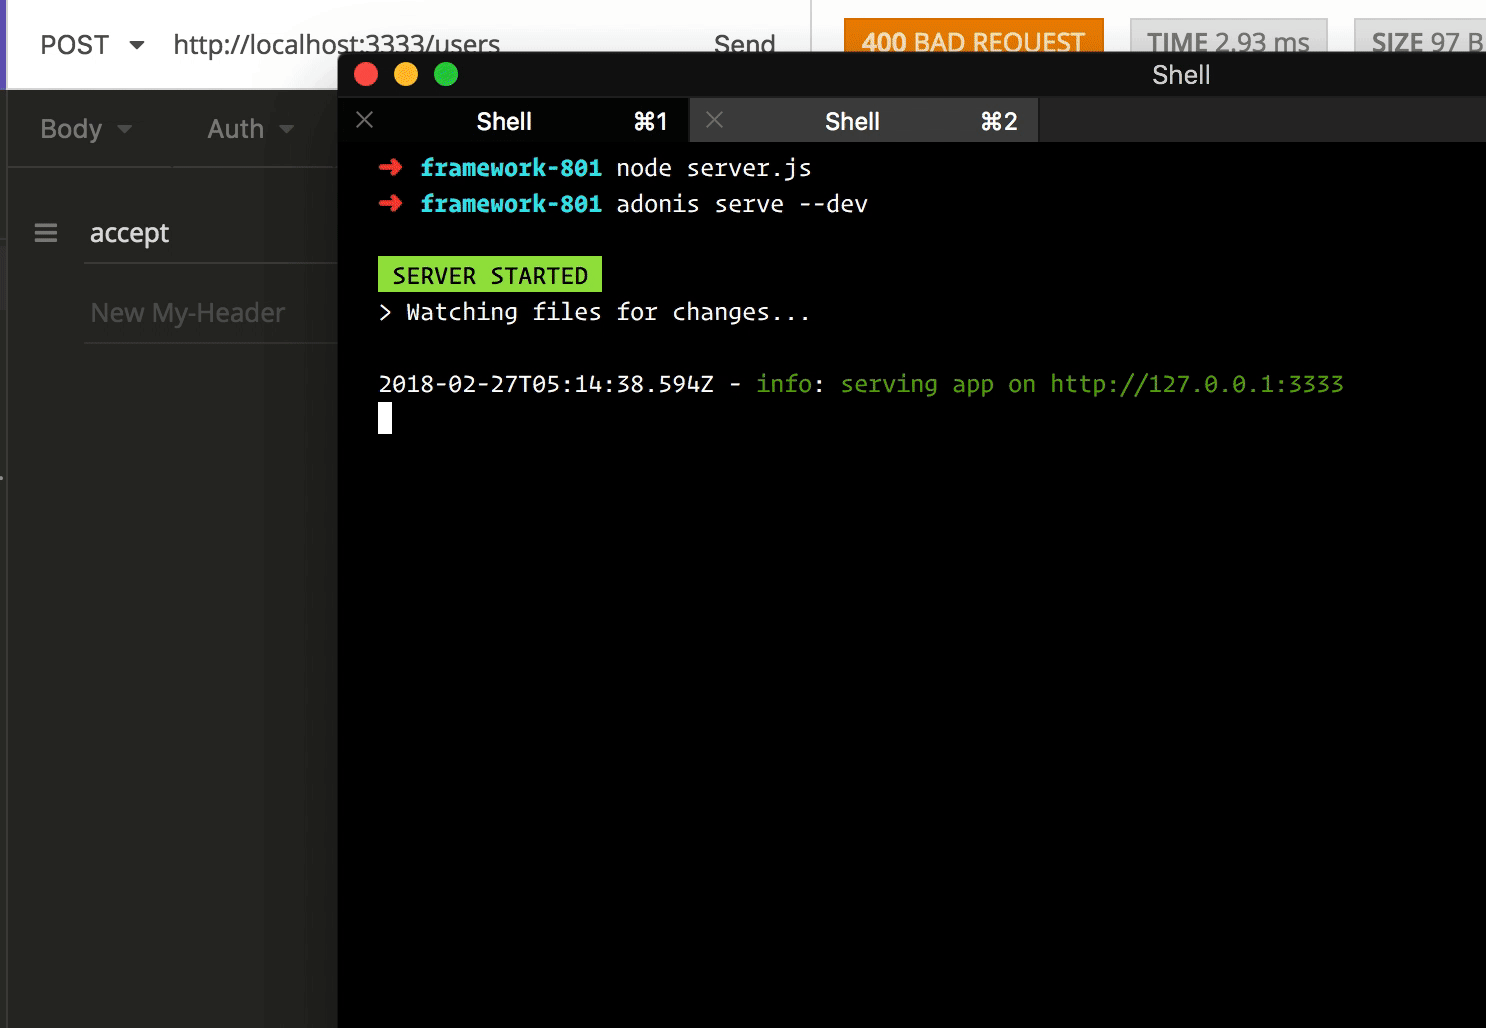Click the timestamp 2018-02-27T05:14:38.594Z
This screenshot has height=1028, width=1486.
pos(546,384)
